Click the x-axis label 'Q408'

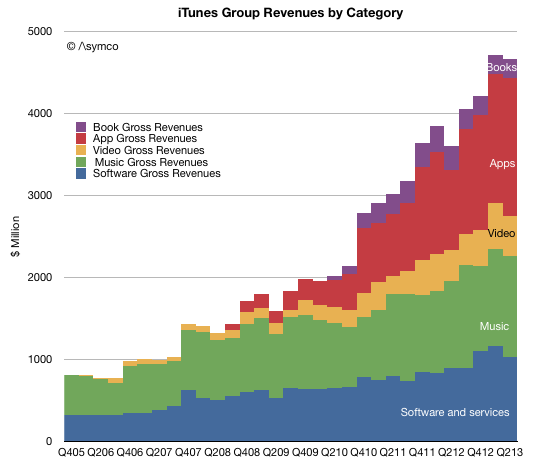point(246,452)
